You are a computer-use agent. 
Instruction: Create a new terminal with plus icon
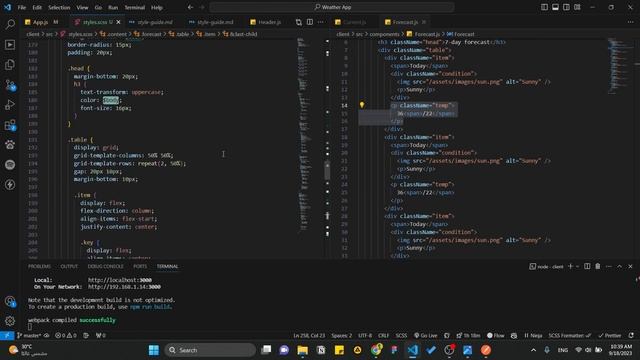[x=570, y=267]
